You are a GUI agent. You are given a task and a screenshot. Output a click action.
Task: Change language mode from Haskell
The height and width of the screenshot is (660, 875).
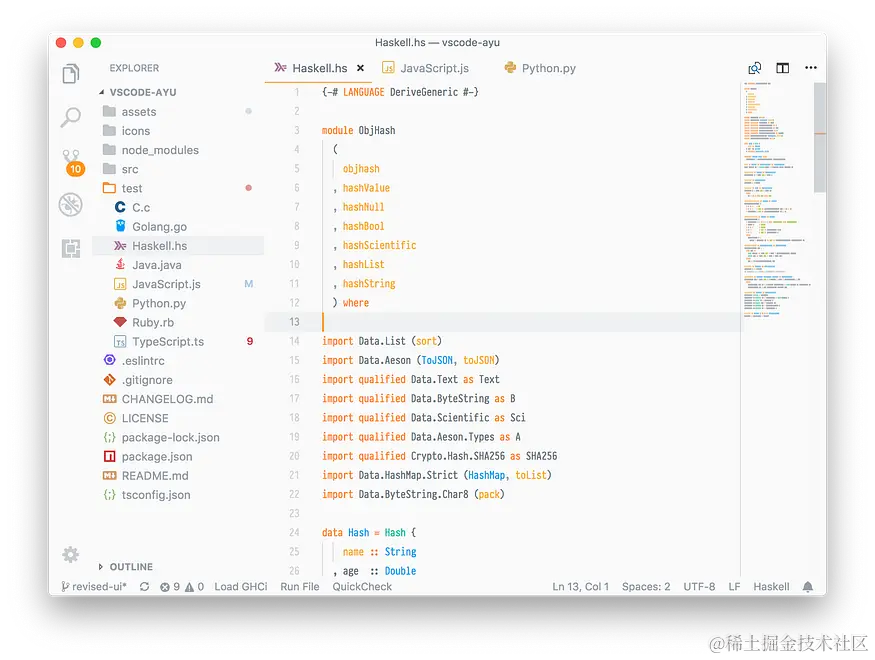pyautogui.click(x=771, y=587)
